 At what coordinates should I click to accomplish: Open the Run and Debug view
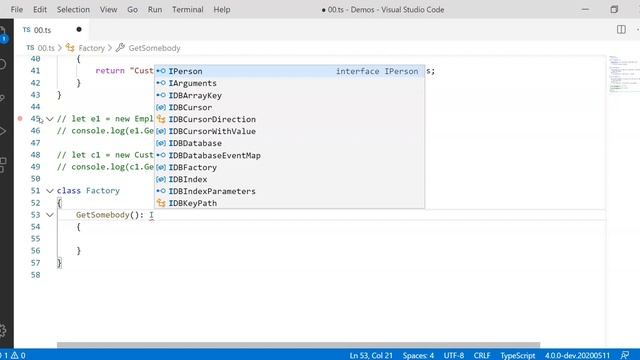(x=3, y=131)
